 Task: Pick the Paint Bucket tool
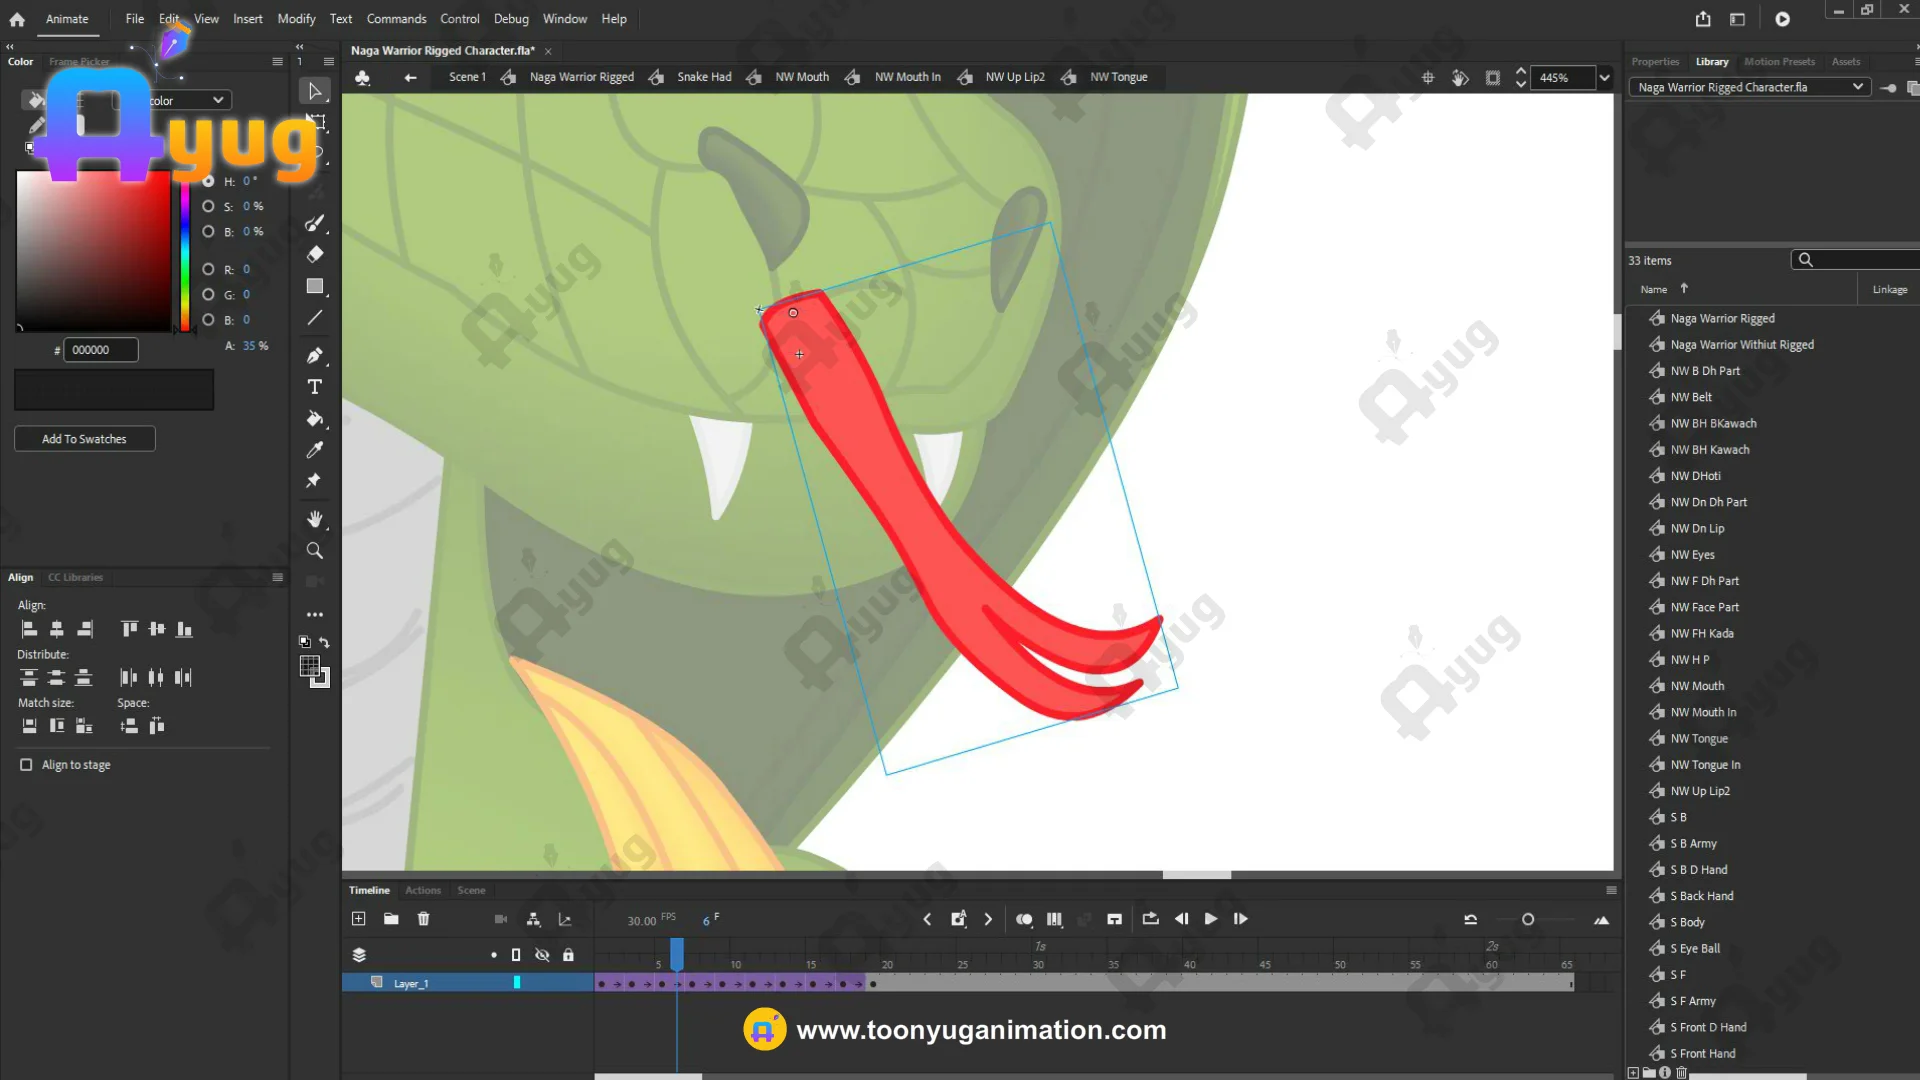(315, 419)
